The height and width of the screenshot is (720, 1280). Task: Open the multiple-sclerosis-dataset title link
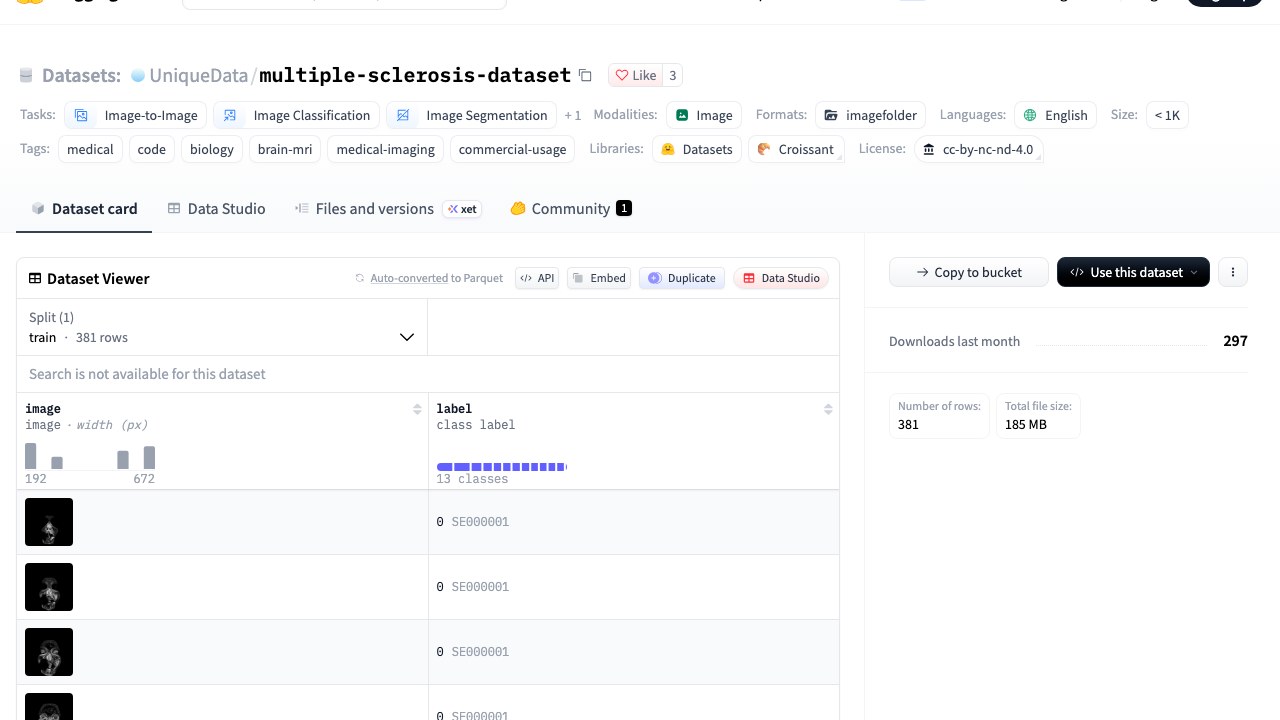point(415,75)
